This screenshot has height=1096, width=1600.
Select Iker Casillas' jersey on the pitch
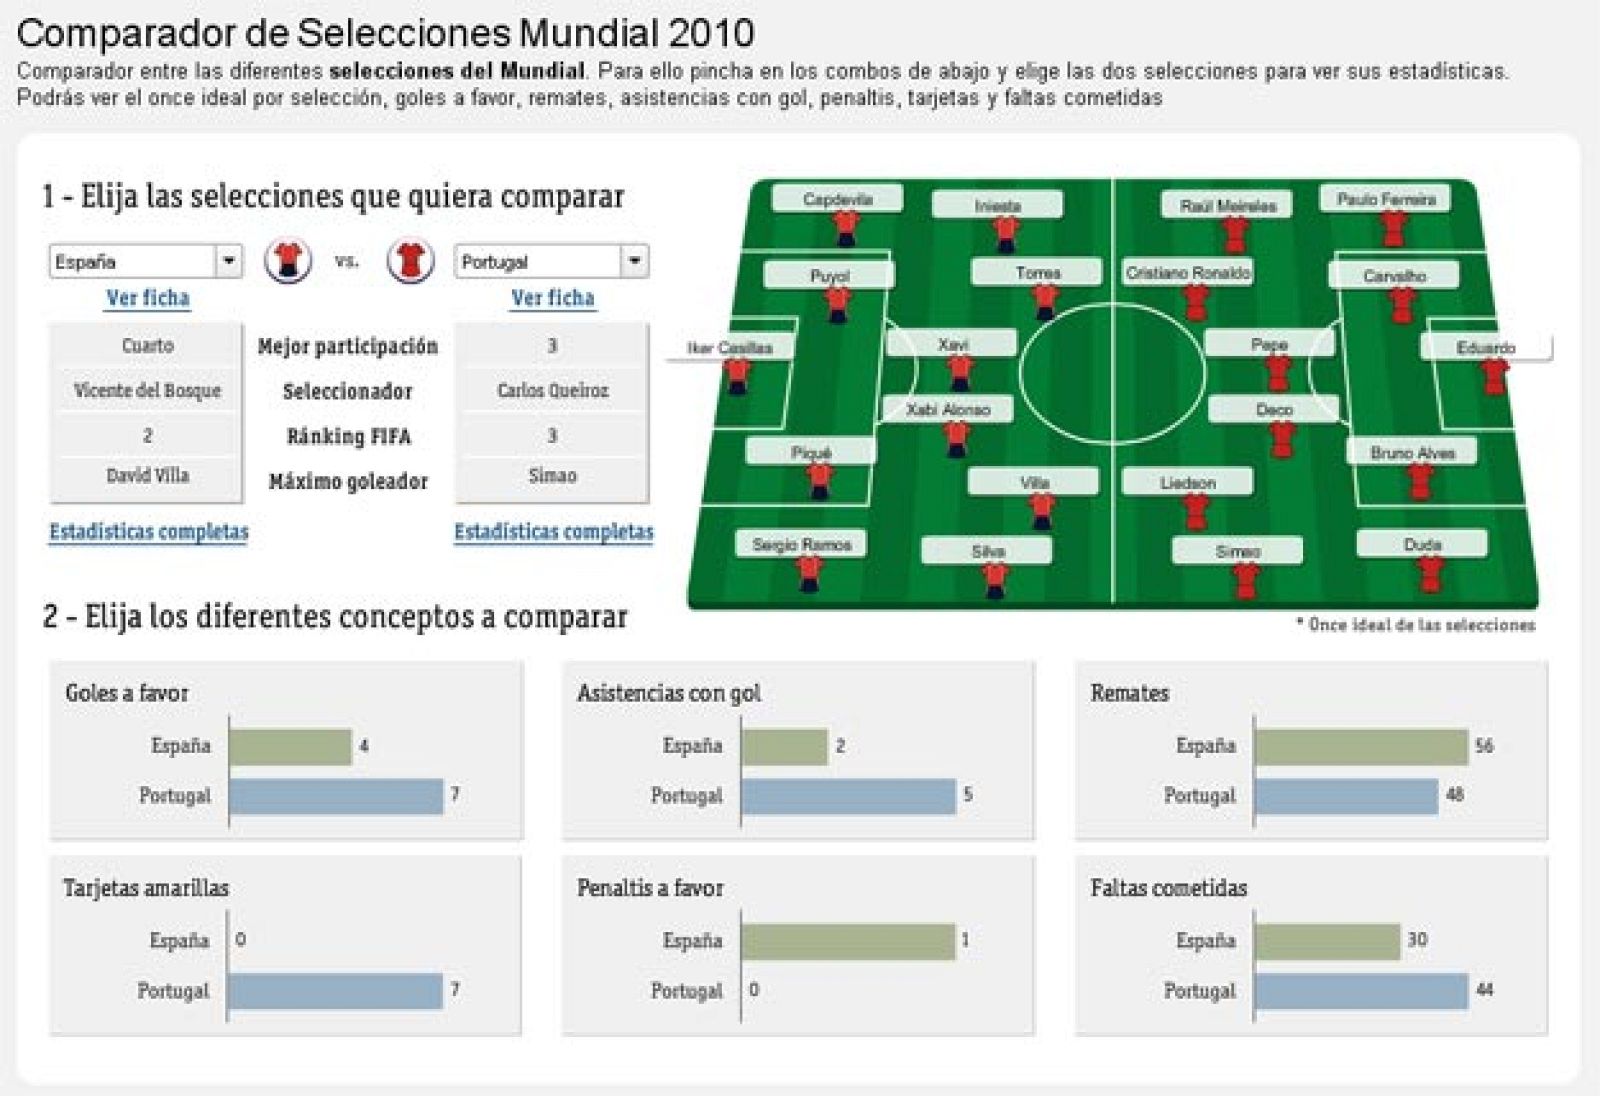click(737, 375)
